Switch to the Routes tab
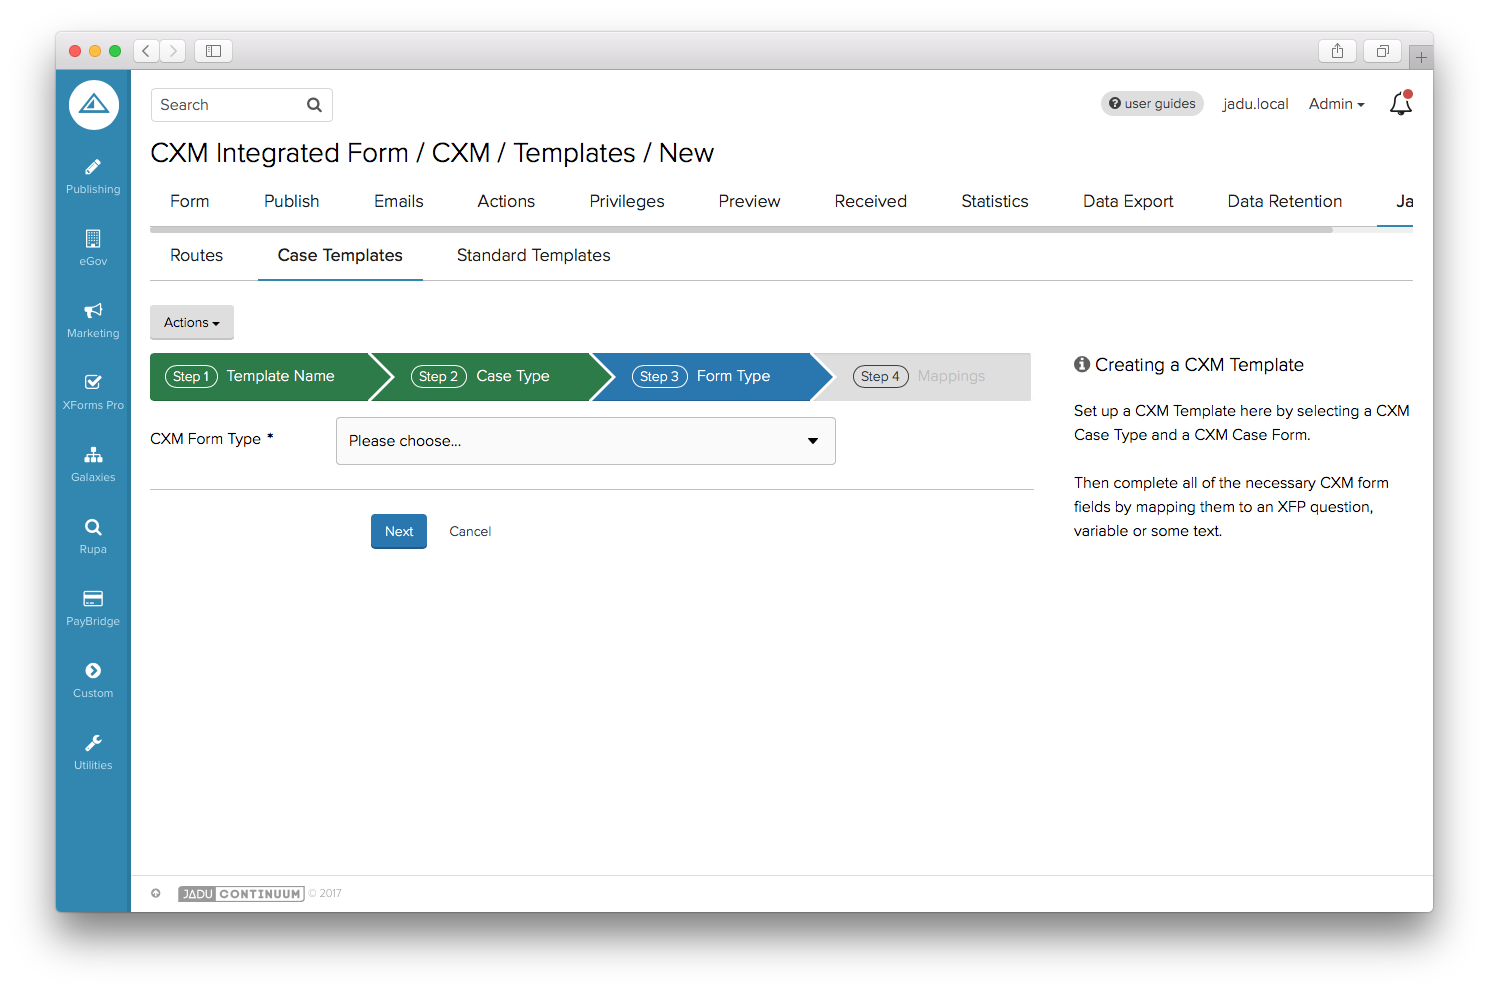This screenshot has width=1489, height=992. 196,256
